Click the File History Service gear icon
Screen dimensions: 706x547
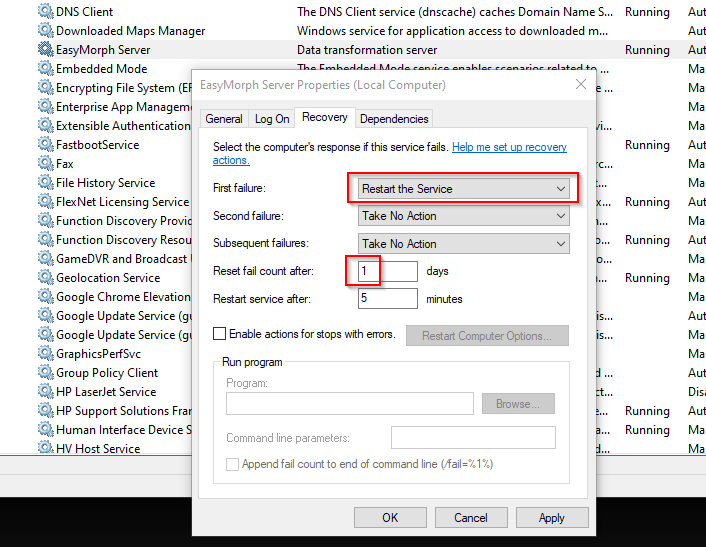coord(46,183)
